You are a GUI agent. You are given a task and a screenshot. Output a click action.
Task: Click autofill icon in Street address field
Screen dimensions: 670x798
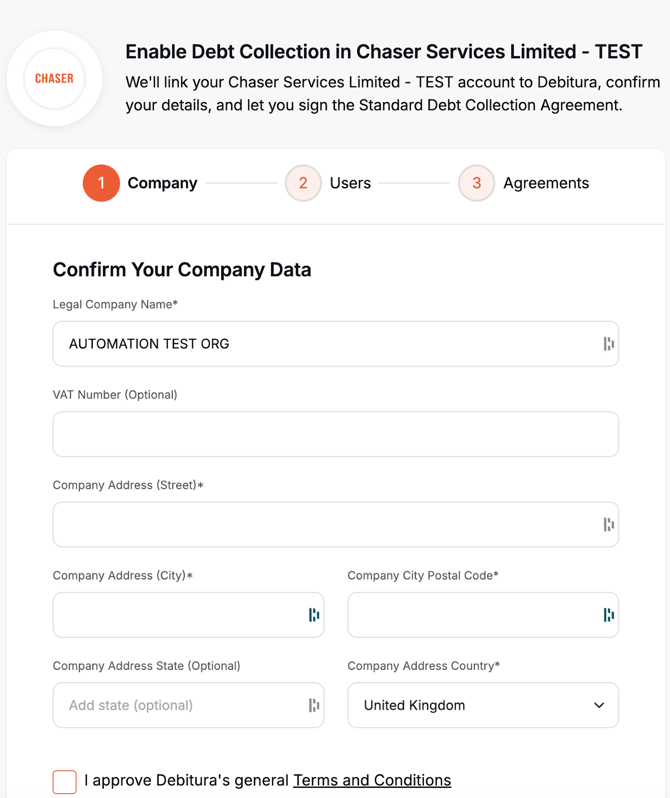[608, 524]
